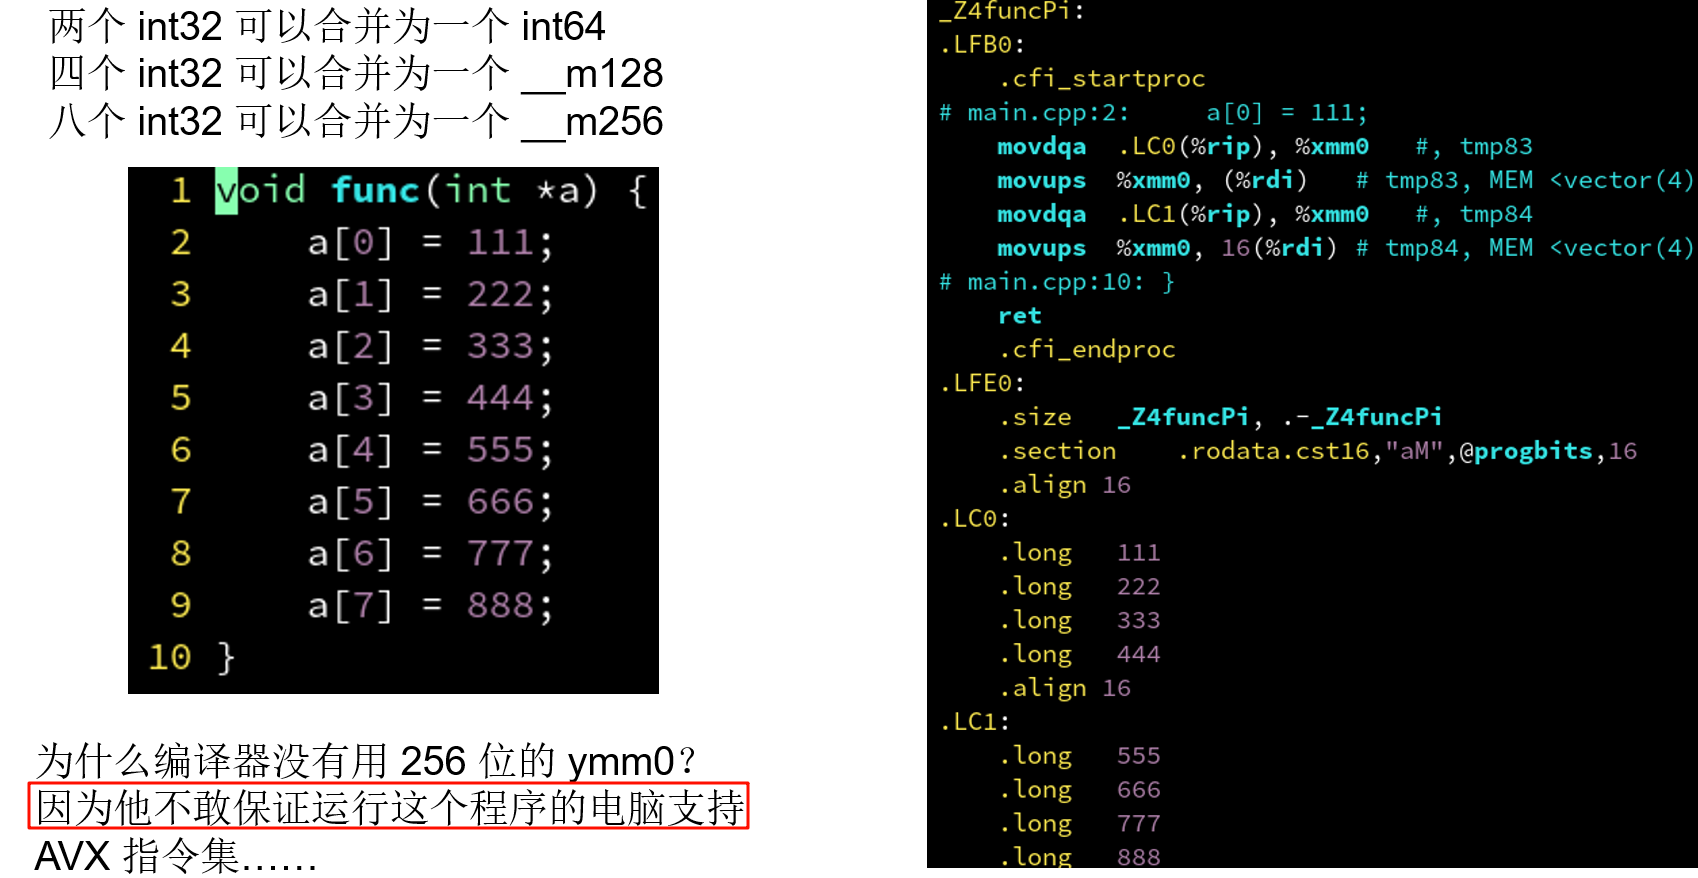The image size is (1698, 878).
Task: Click the "# main.cpp:10: }" comment line
Action: [x=1057, y=282]
